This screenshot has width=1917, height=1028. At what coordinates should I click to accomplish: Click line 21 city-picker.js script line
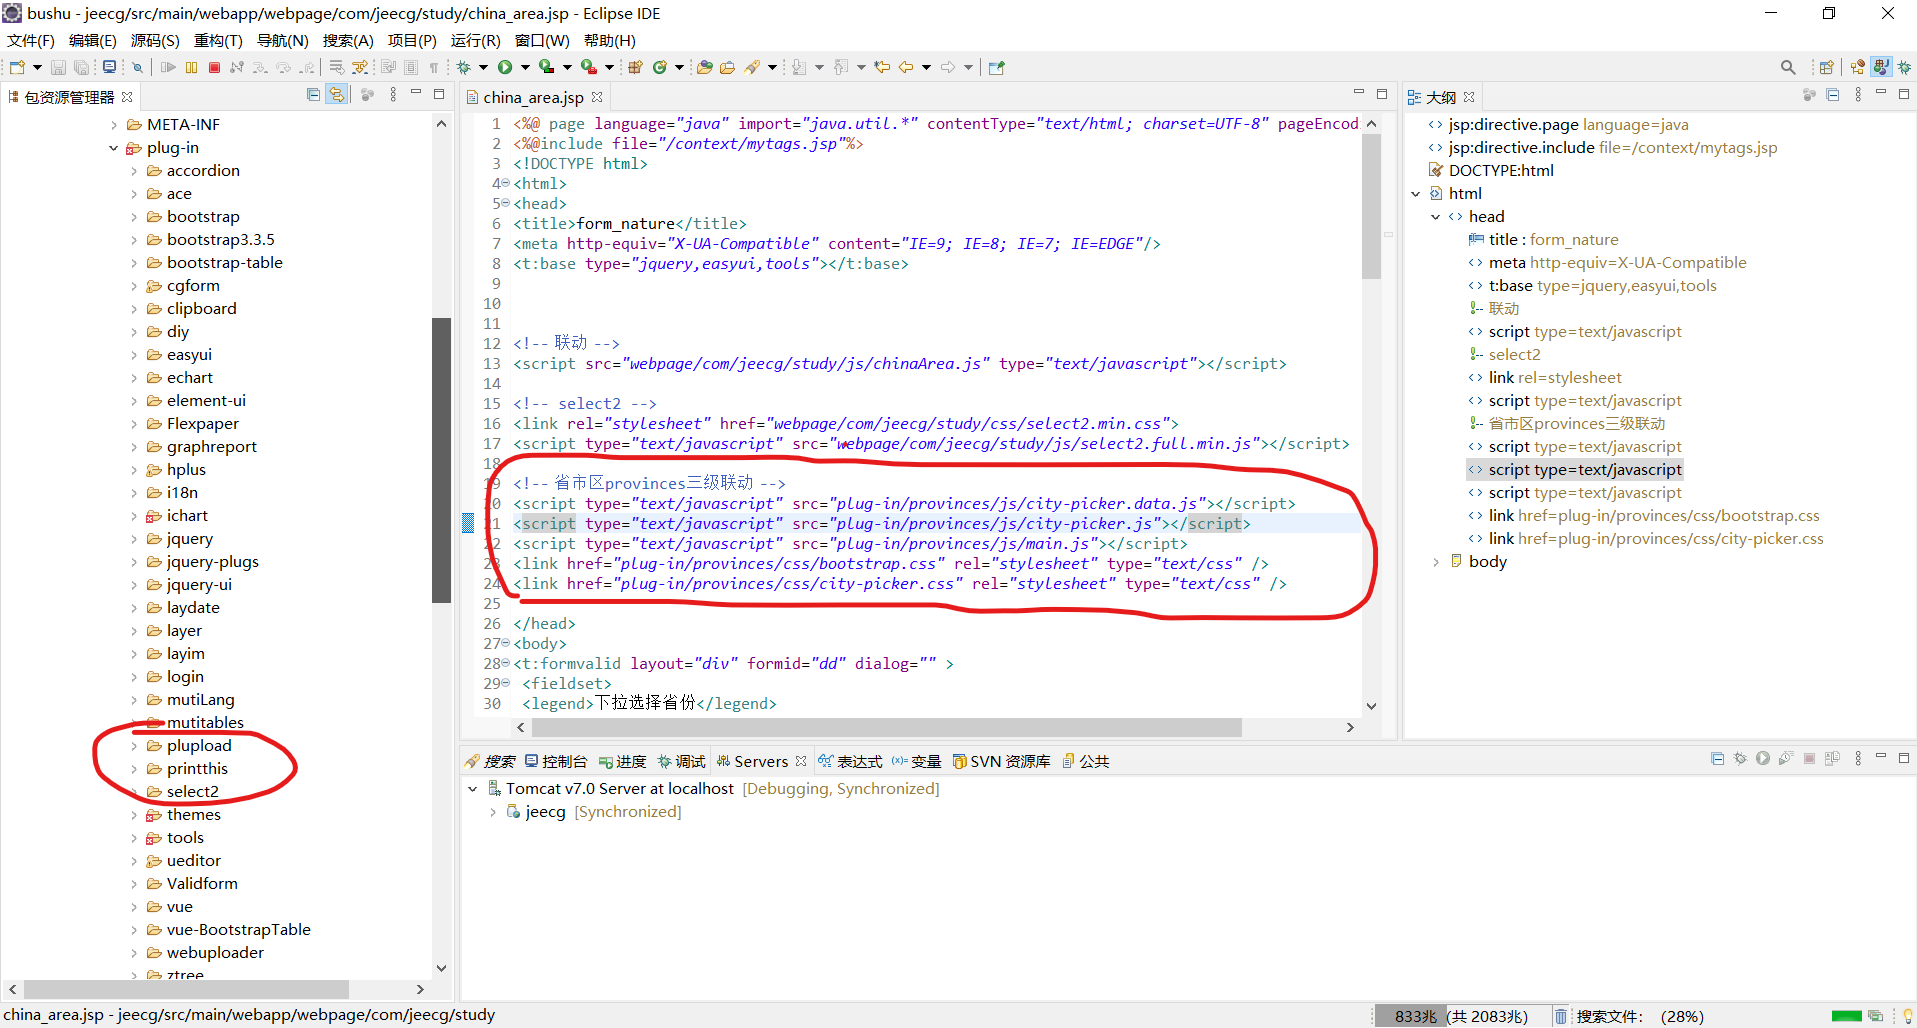click(x=881, y=524)
